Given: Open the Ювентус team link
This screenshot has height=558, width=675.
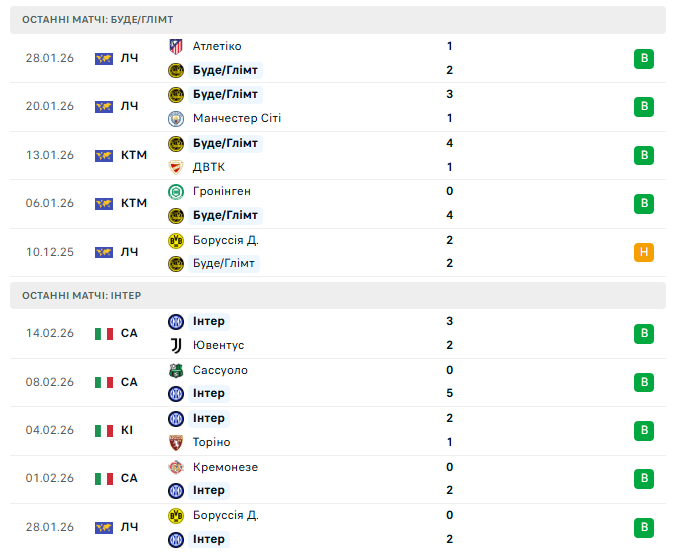Looking at the screenshot, I should pyautogui.click(x=218, y=345).
